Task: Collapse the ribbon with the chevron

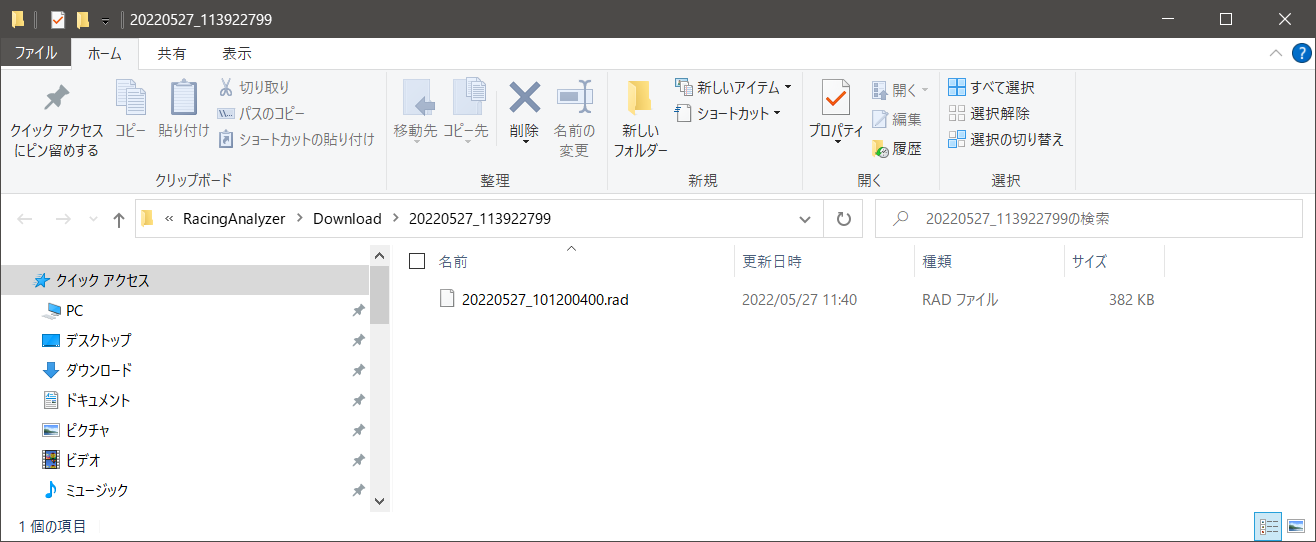Action: point(1275,53)
